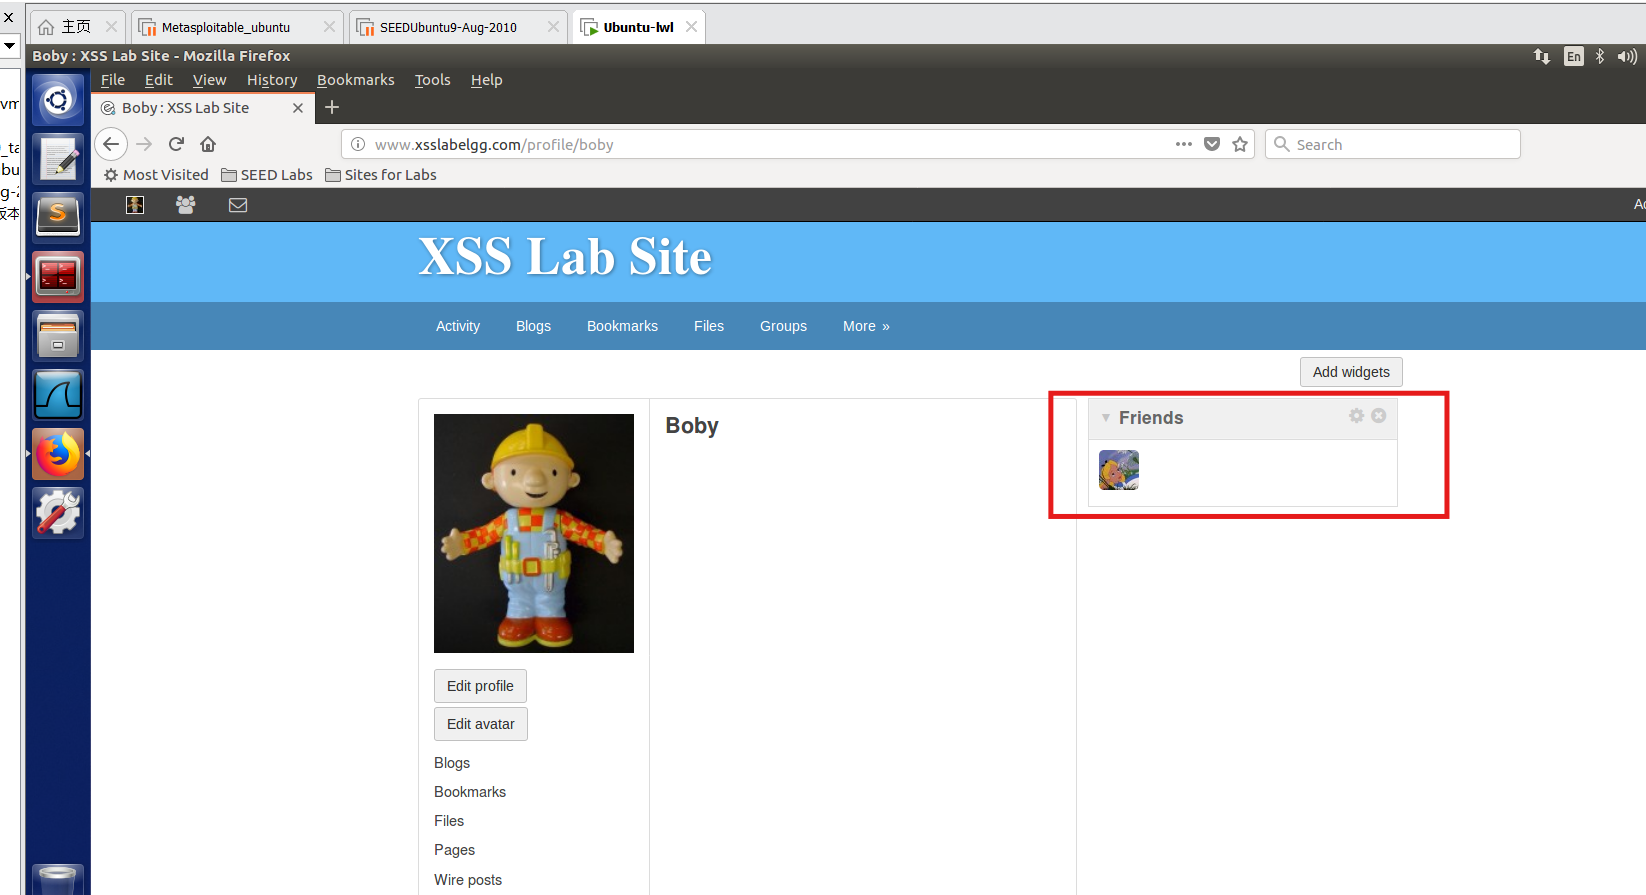The width and height of the screenshot is (1646, 895).
Task: Click the Edit avatar button
Action: (x=481, y=724)
